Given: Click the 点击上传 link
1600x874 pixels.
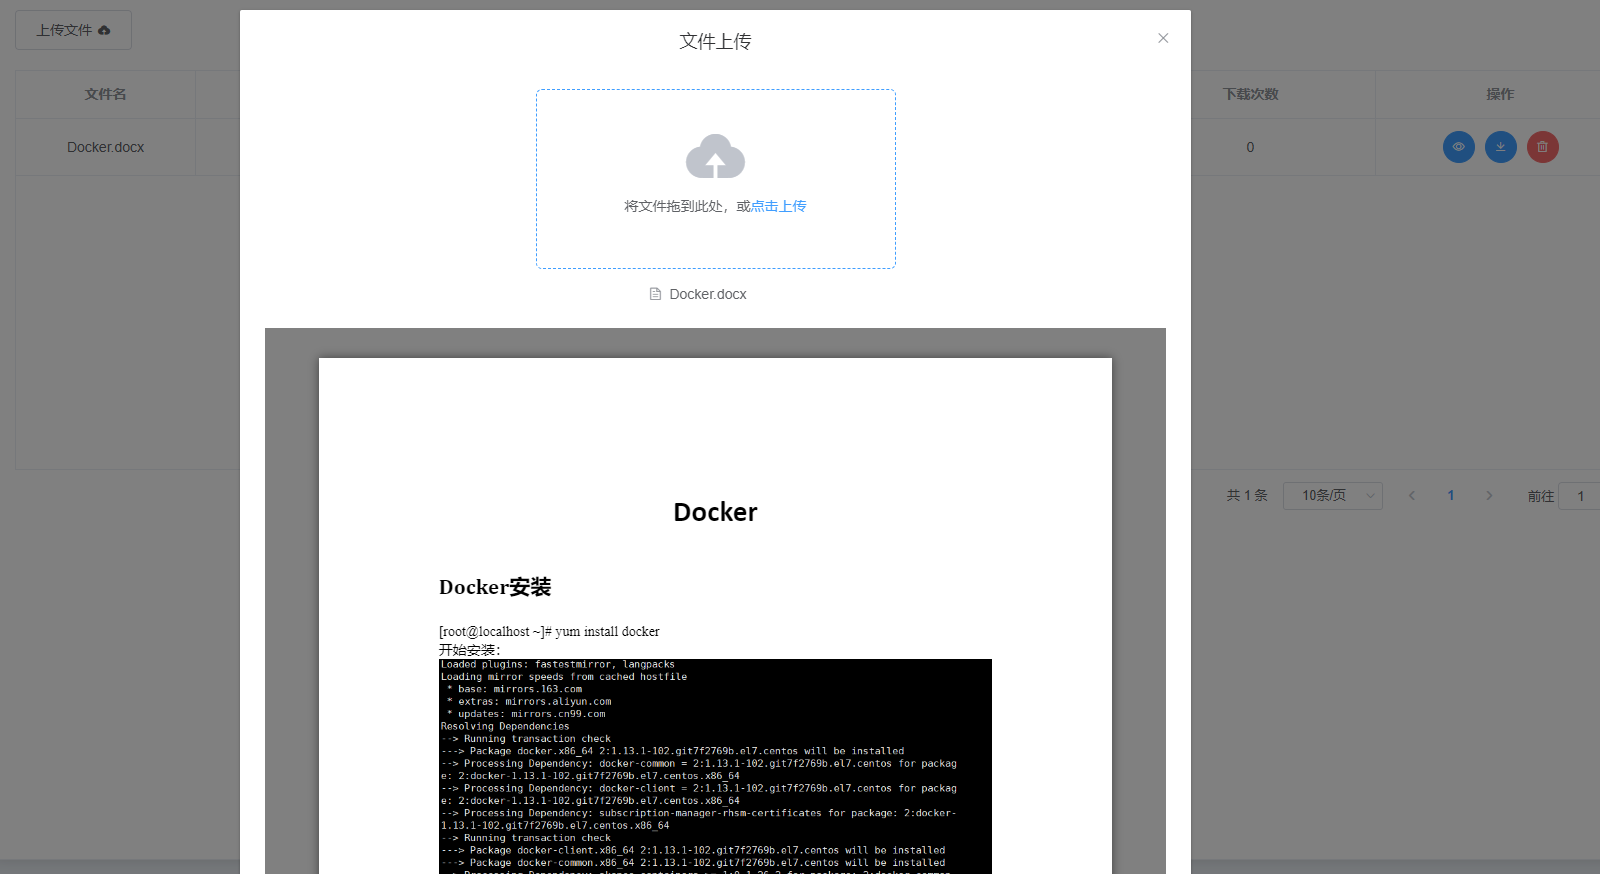Looking at the screenshot, I should coord(778,206).
